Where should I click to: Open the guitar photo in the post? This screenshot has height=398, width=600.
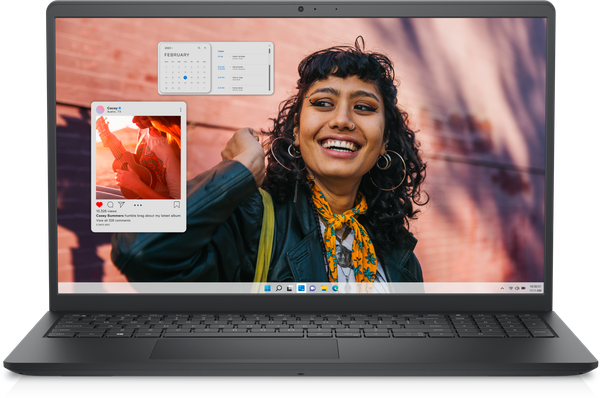click(x=138, y=157)
